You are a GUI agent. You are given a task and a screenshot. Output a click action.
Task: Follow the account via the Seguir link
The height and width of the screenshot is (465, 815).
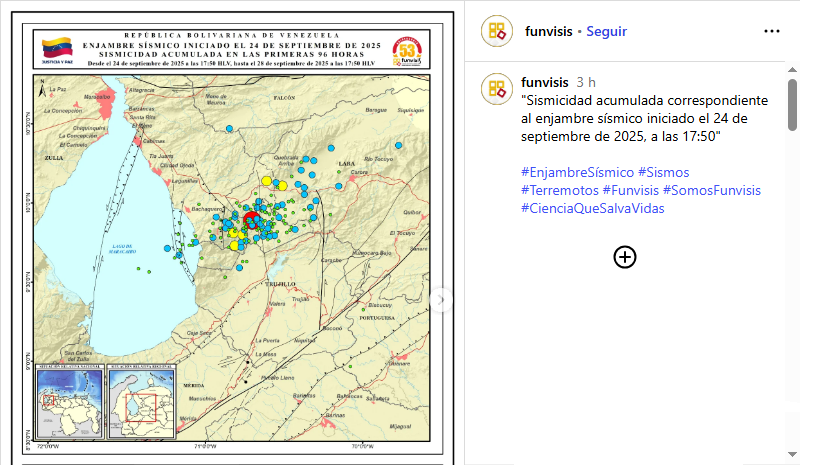606,31
